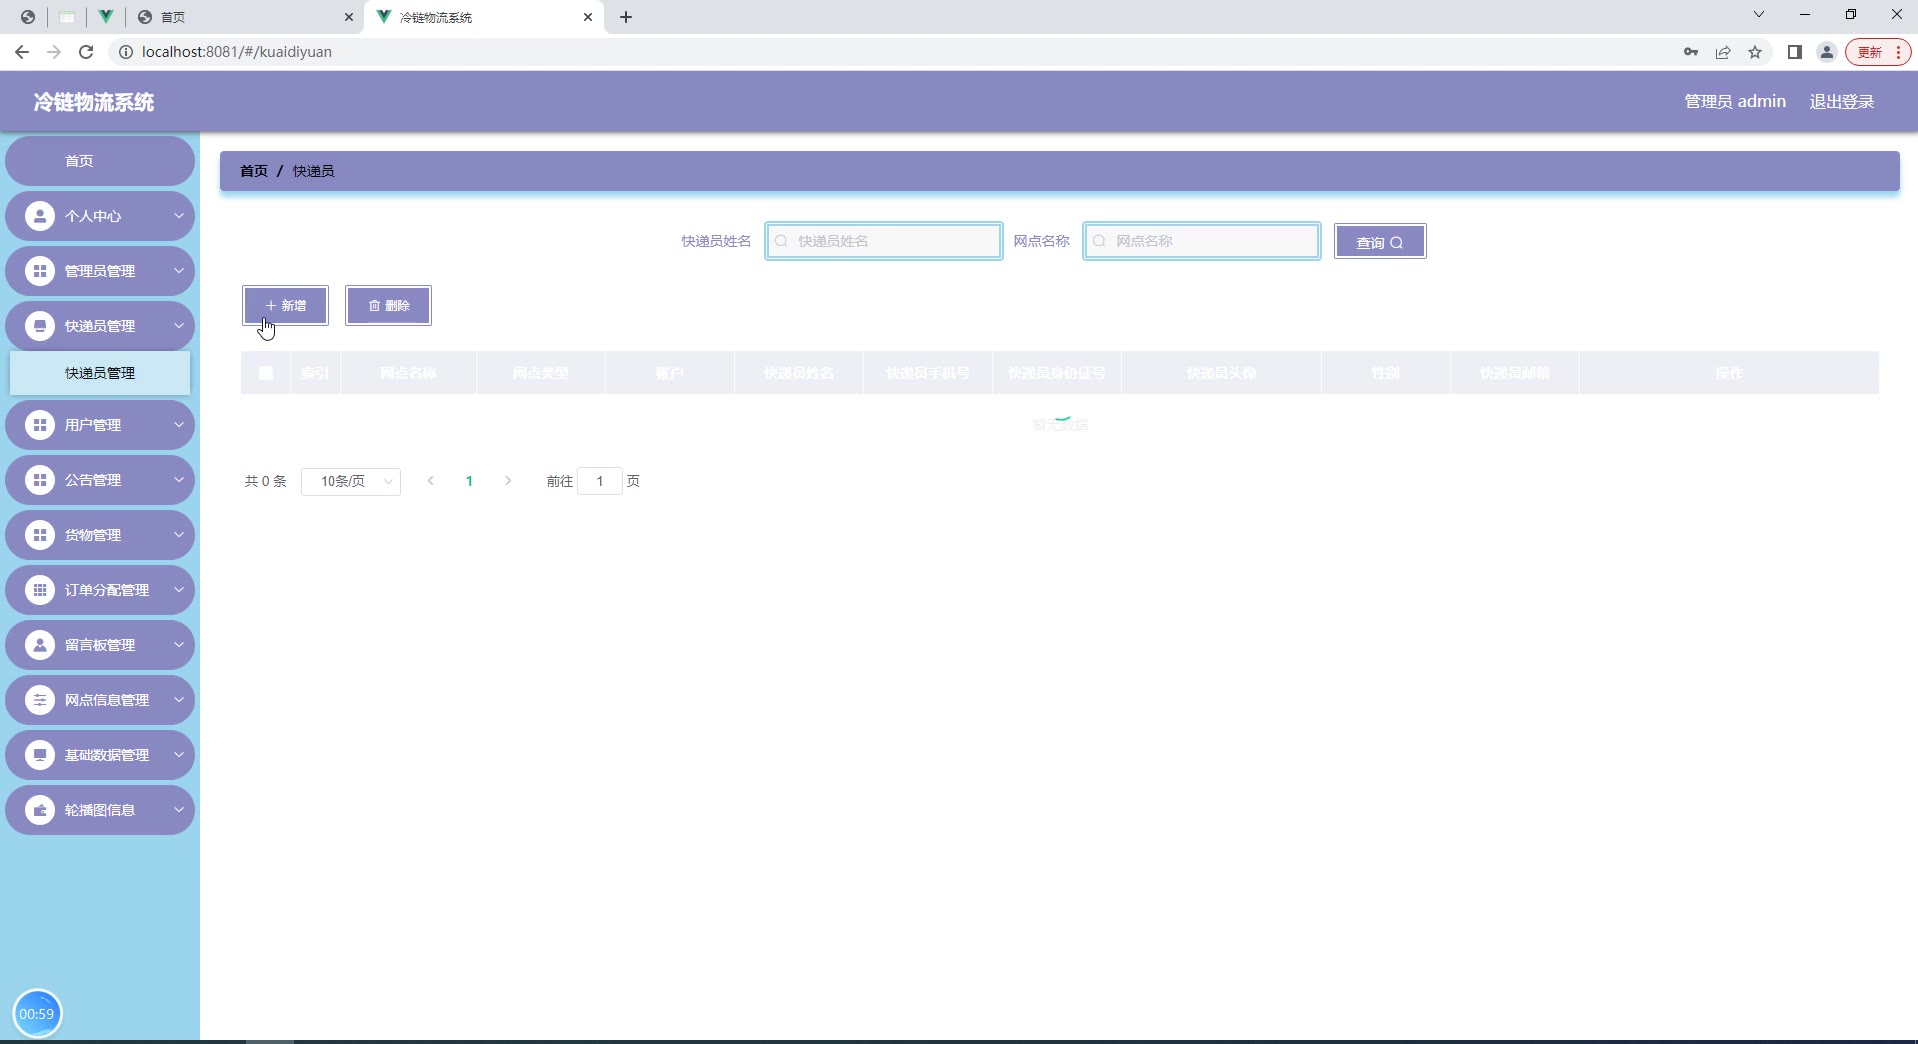Open the saved passwords key icon

point(1691,52)
